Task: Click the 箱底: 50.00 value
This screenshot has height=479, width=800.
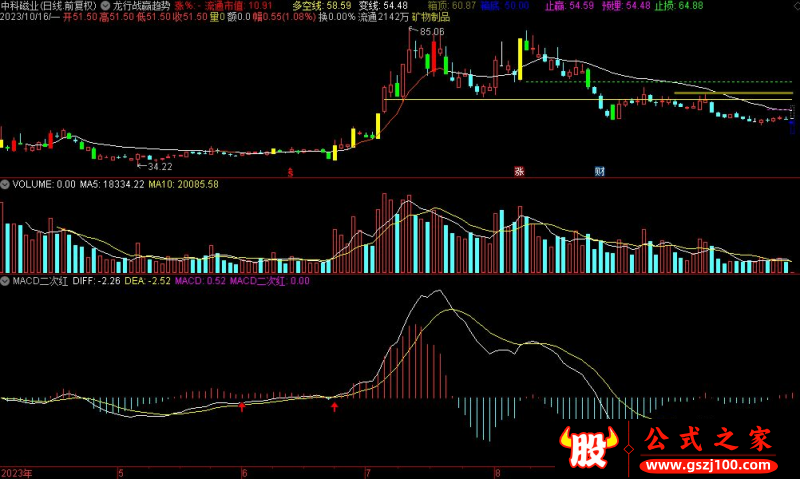Action: click(x=505, y=6)
